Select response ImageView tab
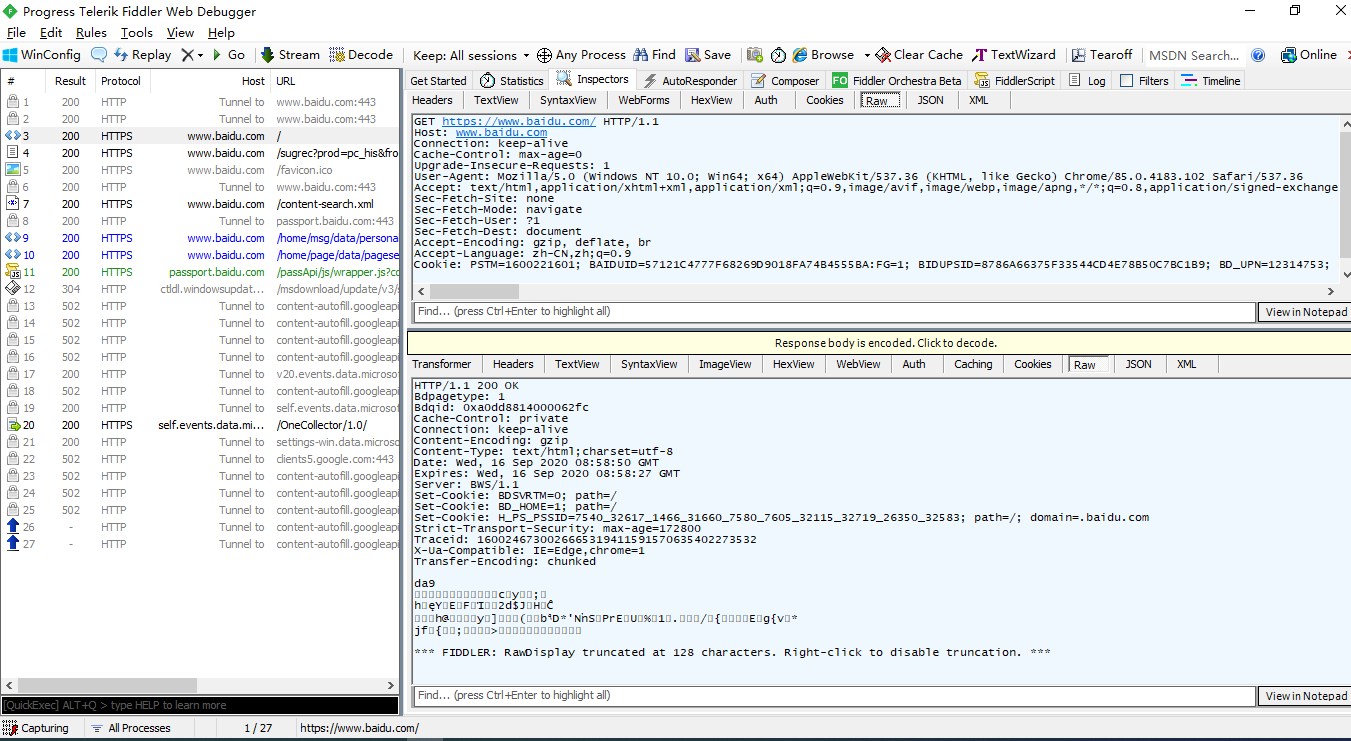This screenshot has height=741, width=1351. point(725,364)
